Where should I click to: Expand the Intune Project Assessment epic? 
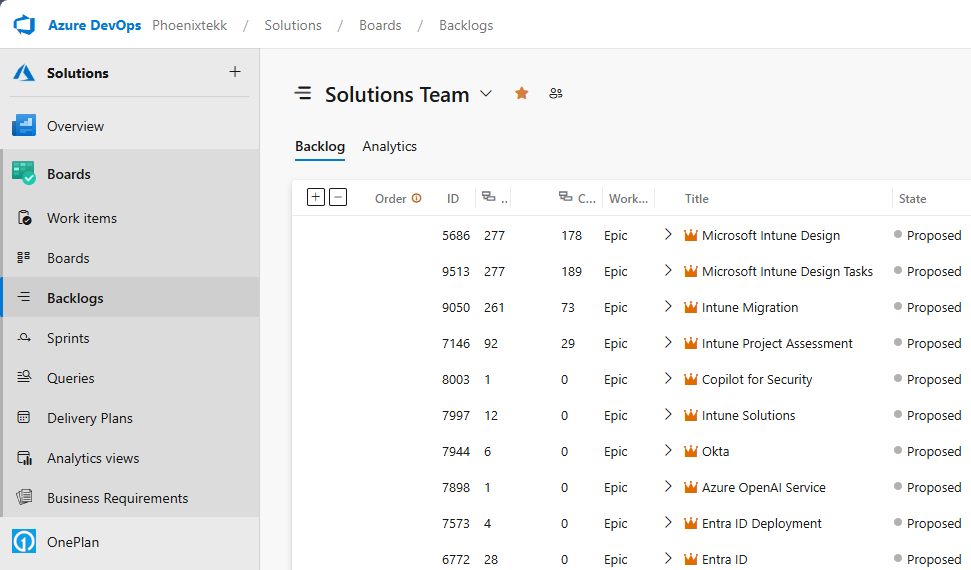[668, 343]
